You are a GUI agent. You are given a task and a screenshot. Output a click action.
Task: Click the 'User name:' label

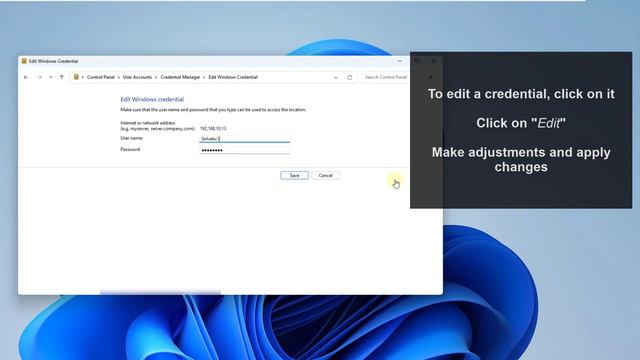pos(131,138)
